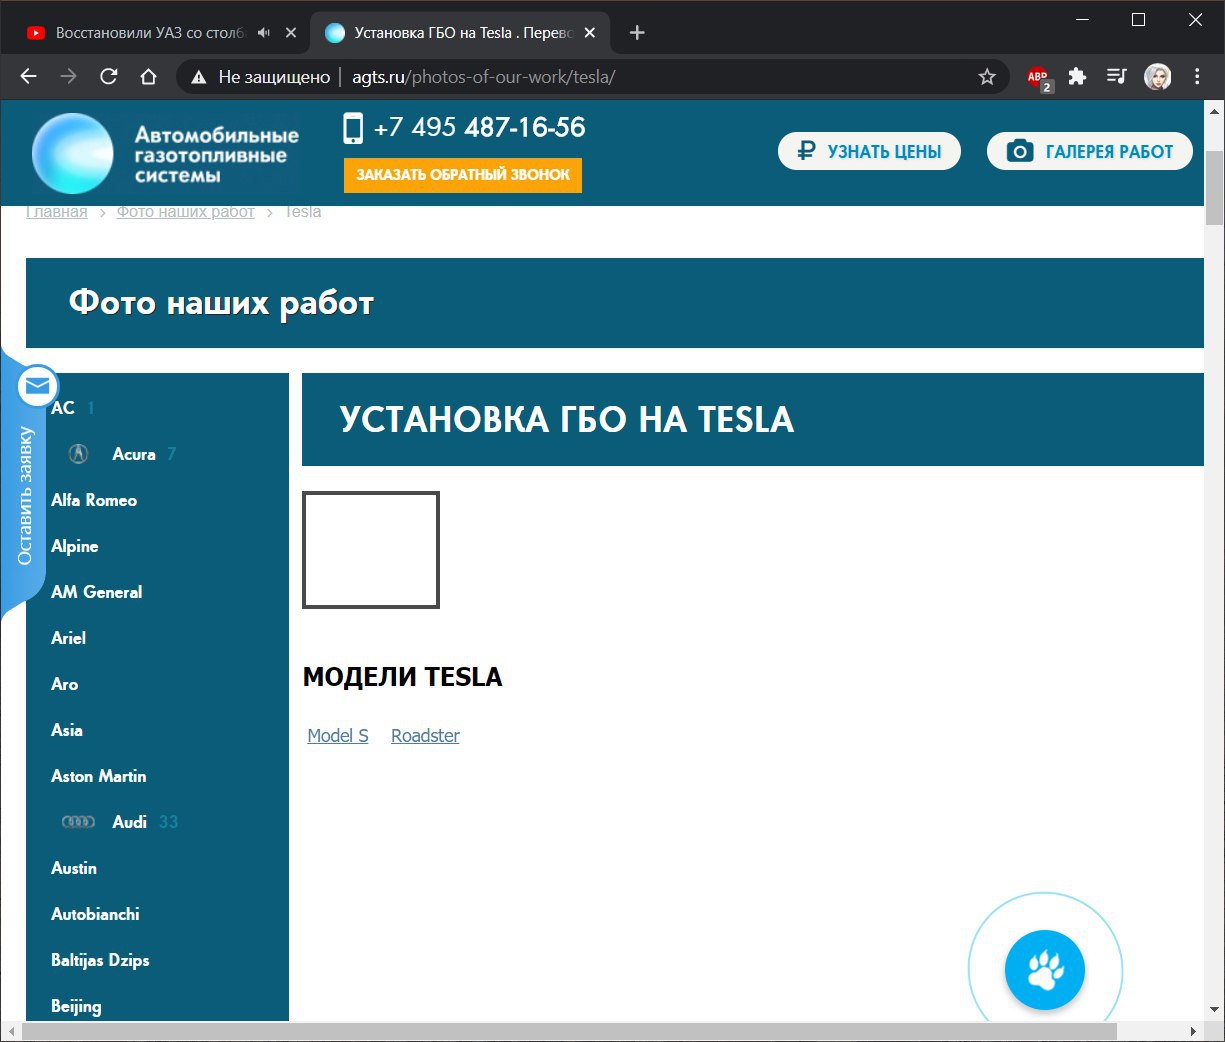The height and width of the screenshot is (1042, 1225).
Task: Select Baltijas Dzips brand
Action: [x=100, y=960]
